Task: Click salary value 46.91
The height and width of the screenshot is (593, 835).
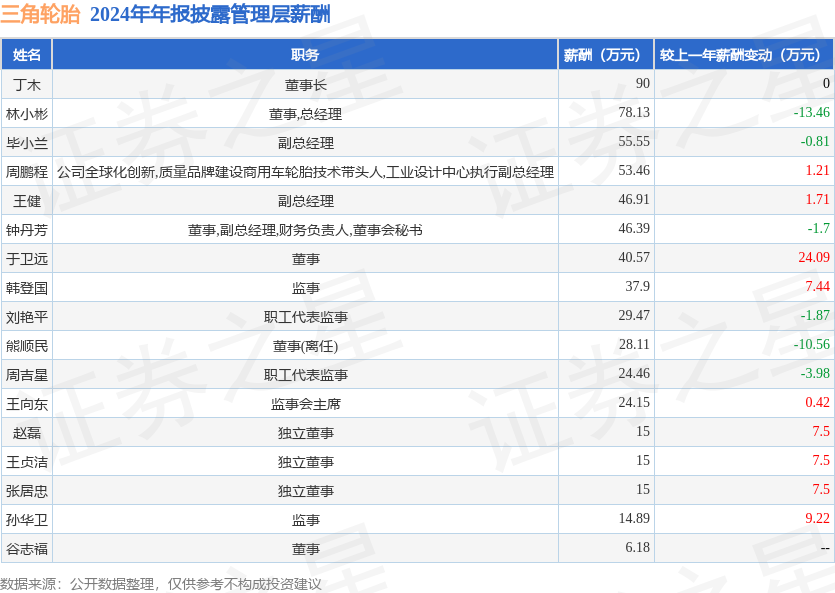Action: click(634, 199)
